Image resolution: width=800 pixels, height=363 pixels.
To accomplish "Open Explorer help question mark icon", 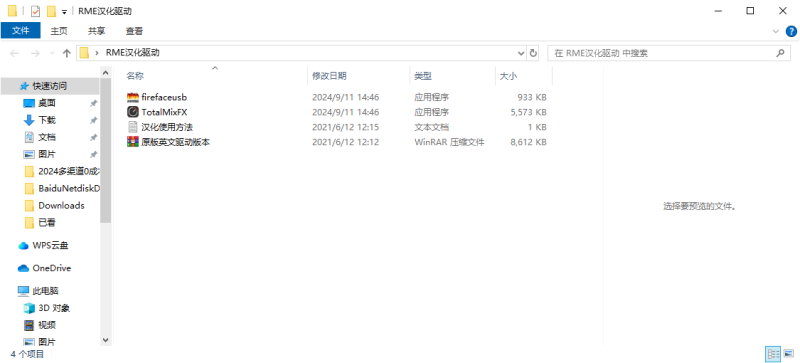I will (x=790, y=31).
